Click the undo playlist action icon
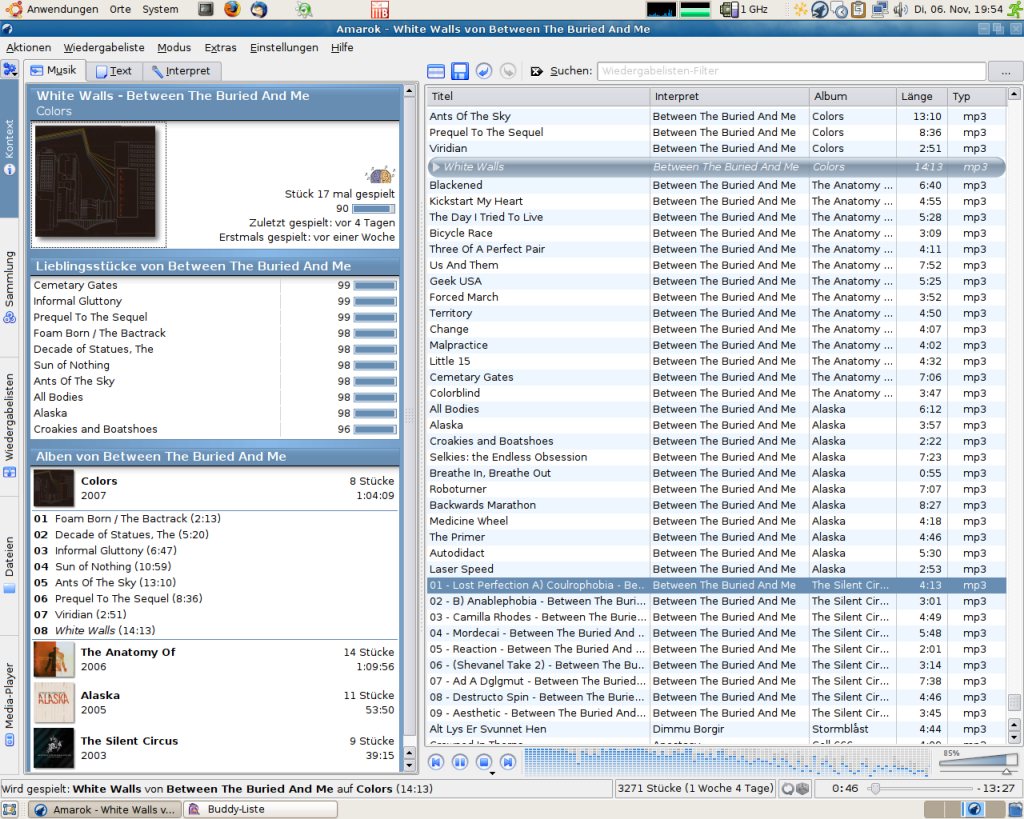The image size is (1024, 819). tap(483, 71)
